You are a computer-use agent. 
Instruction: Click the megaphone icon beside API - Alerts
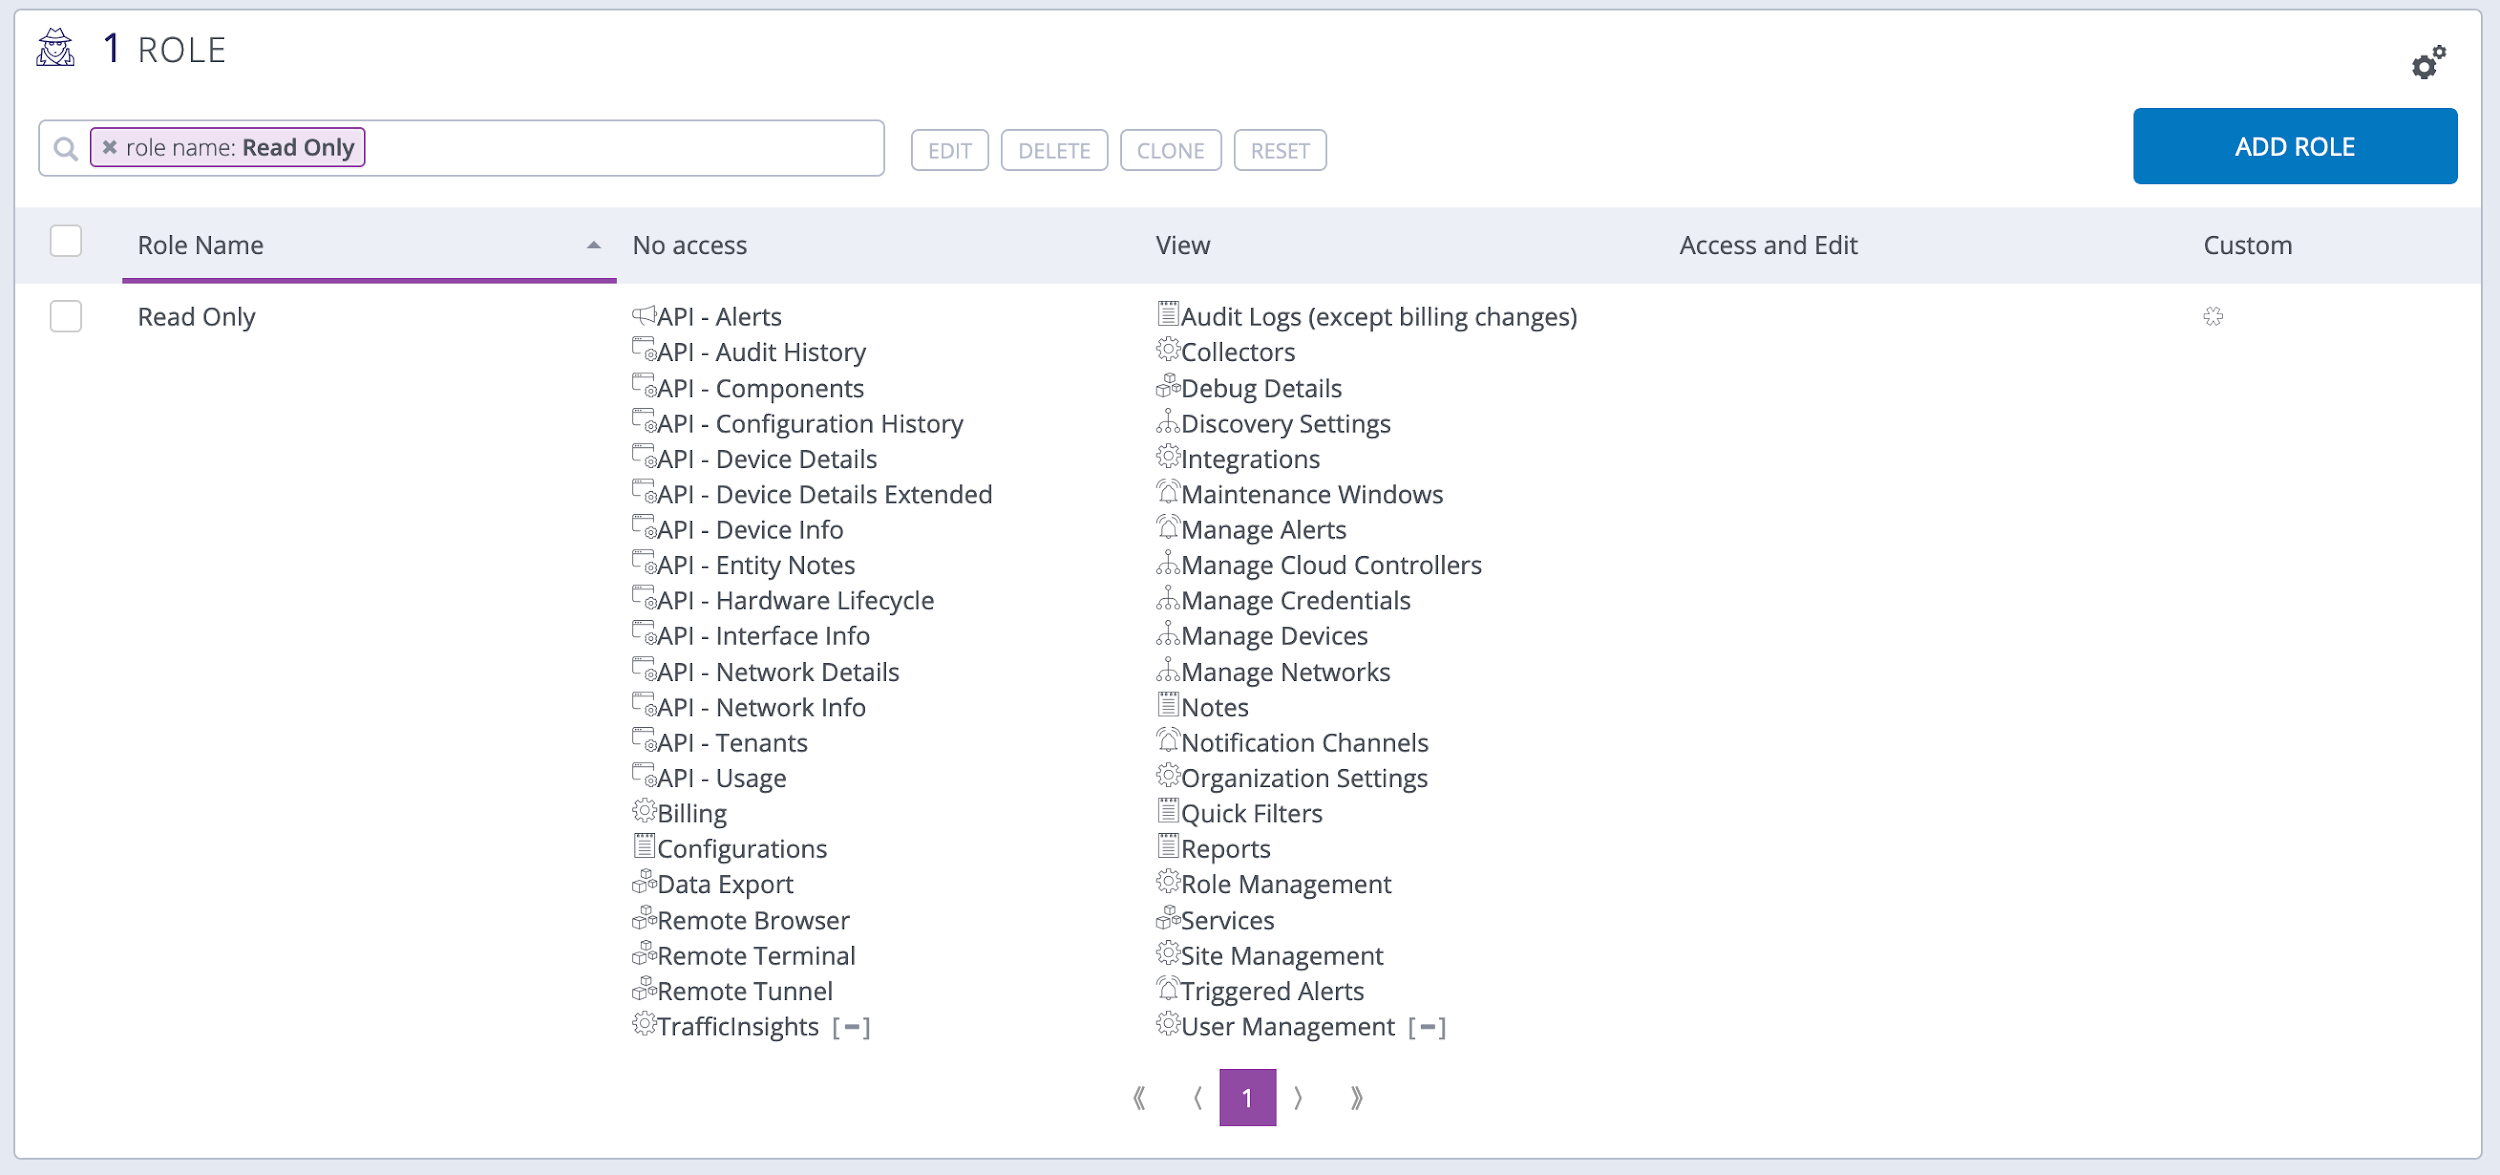[x=644, y=316]
